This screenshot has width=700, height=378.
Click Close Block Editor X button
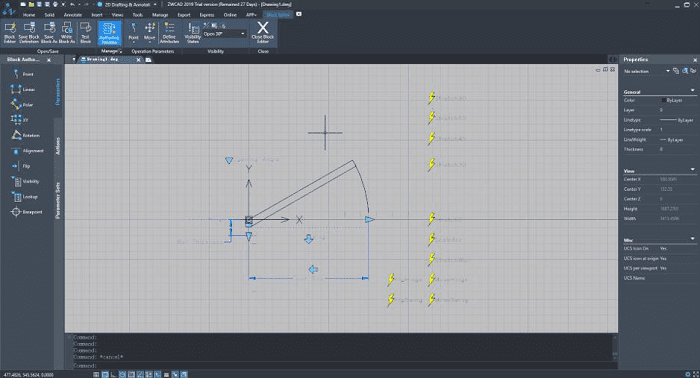click(x=262, y=33)
